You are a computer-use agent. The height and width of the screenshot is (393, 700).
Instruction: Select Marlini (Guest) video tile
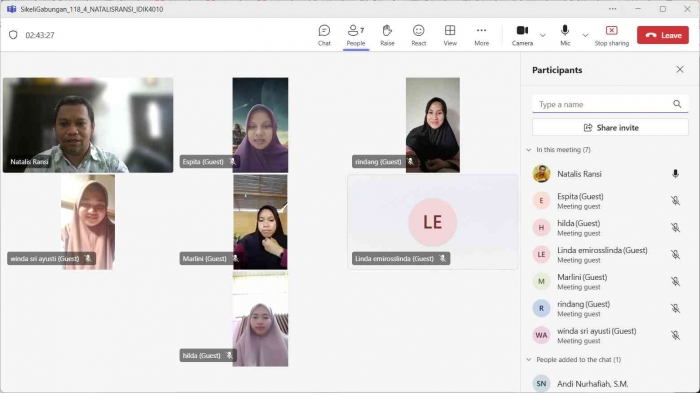click(x=260, y=222)
